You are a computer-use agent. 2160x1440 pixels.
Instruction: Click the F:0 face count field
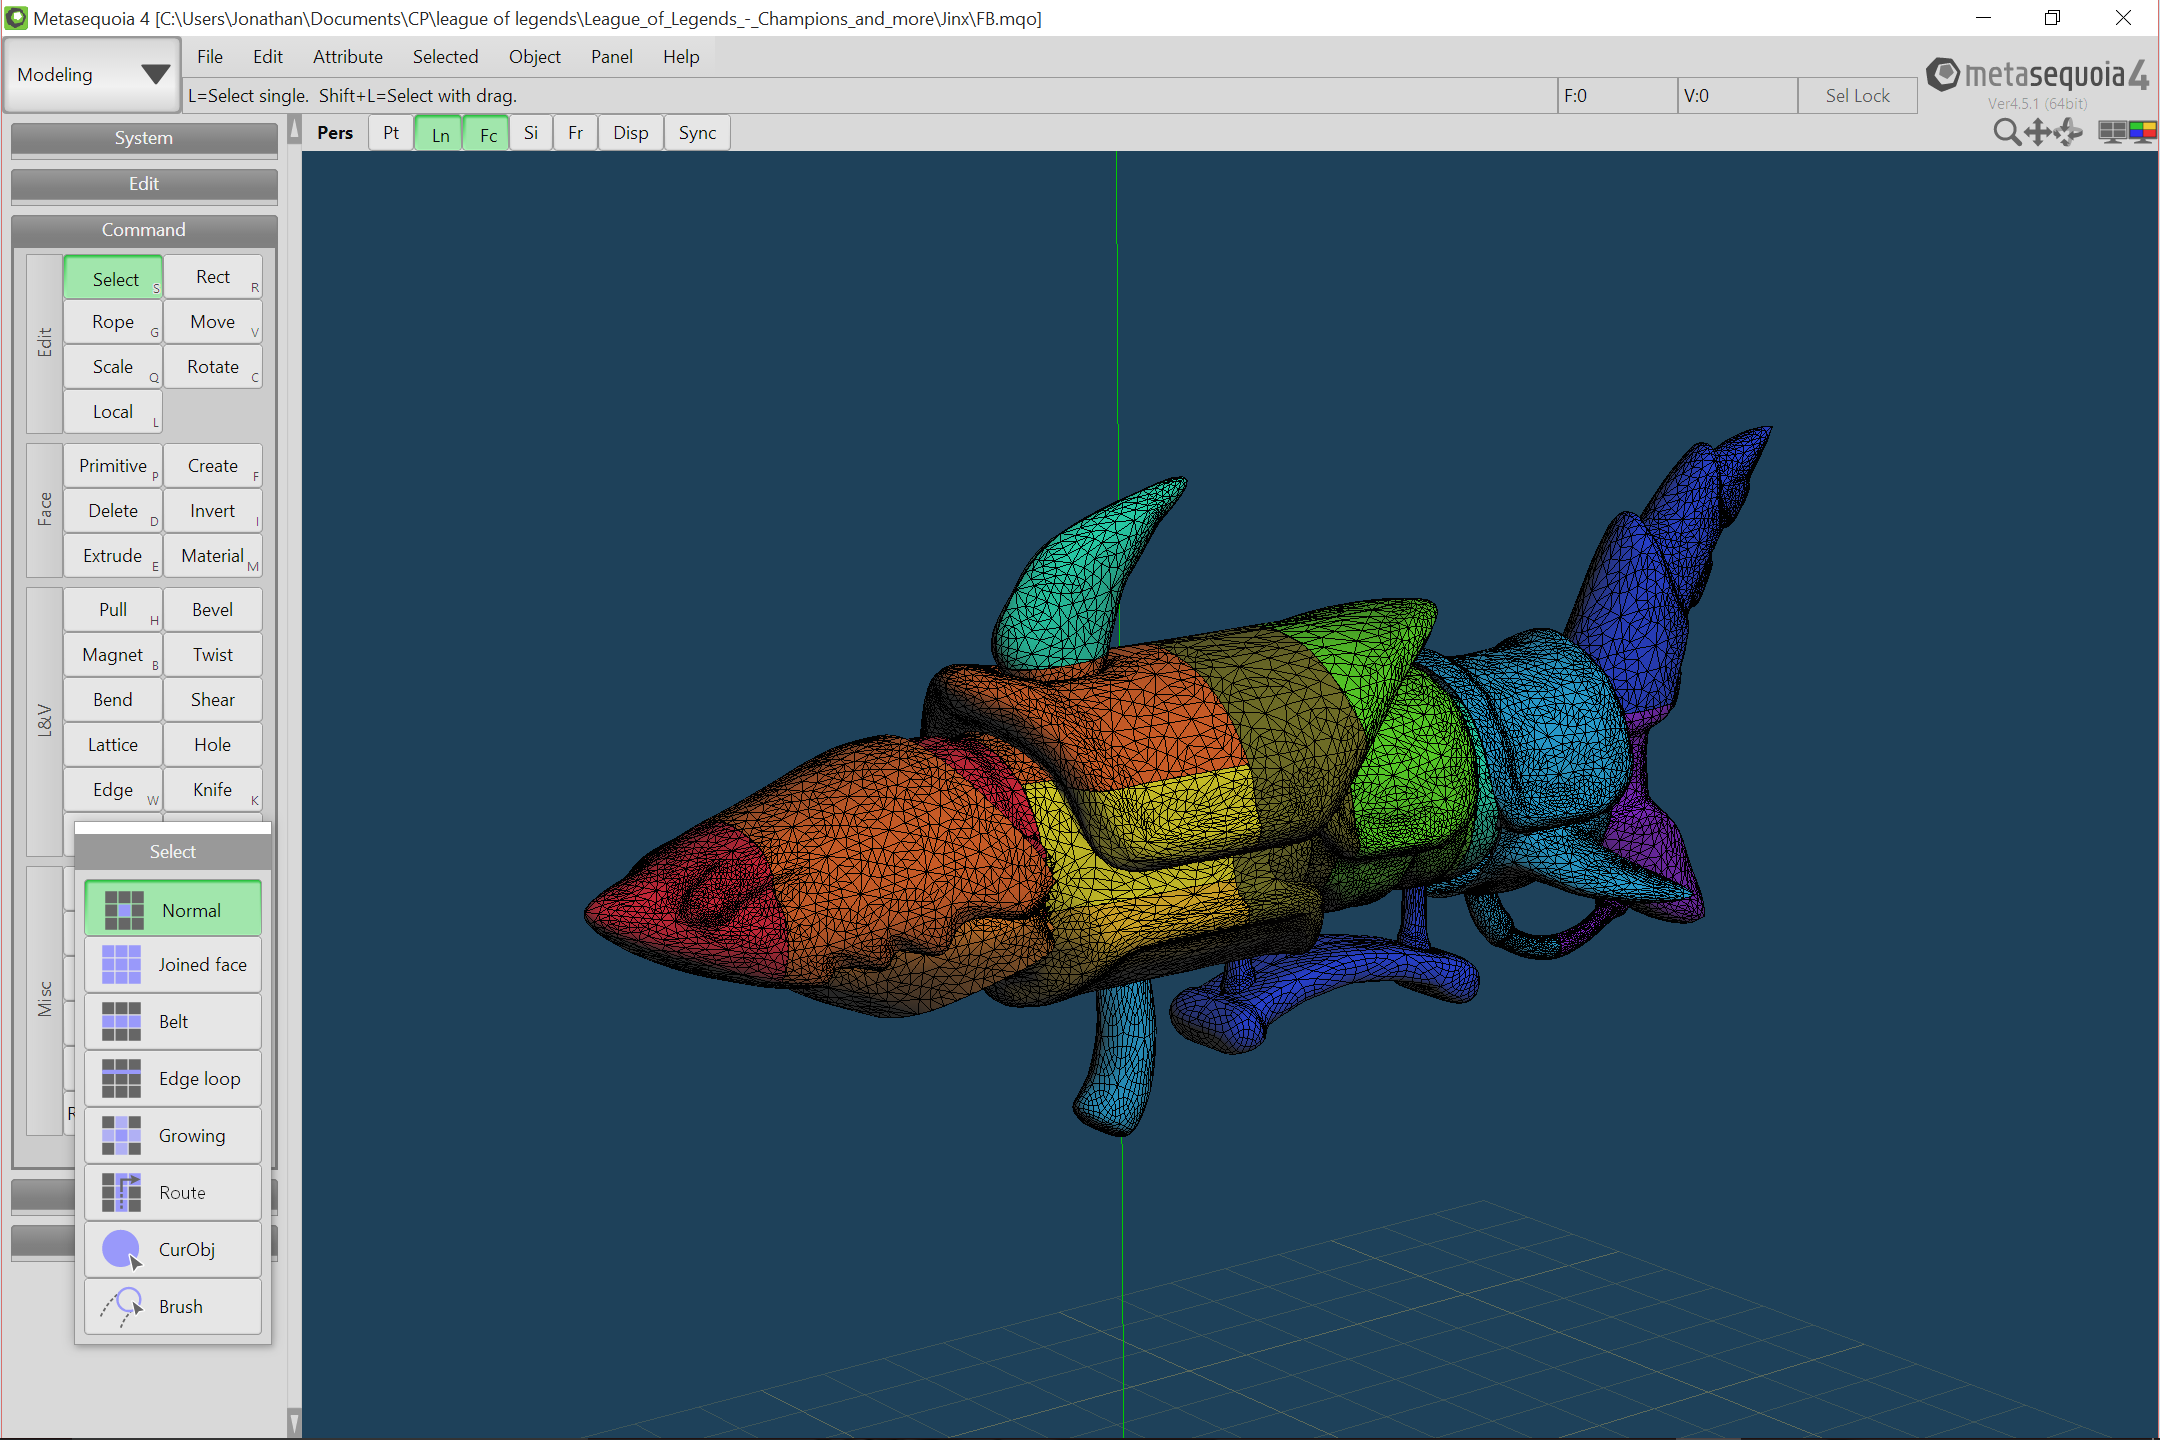pos(1617,96)
